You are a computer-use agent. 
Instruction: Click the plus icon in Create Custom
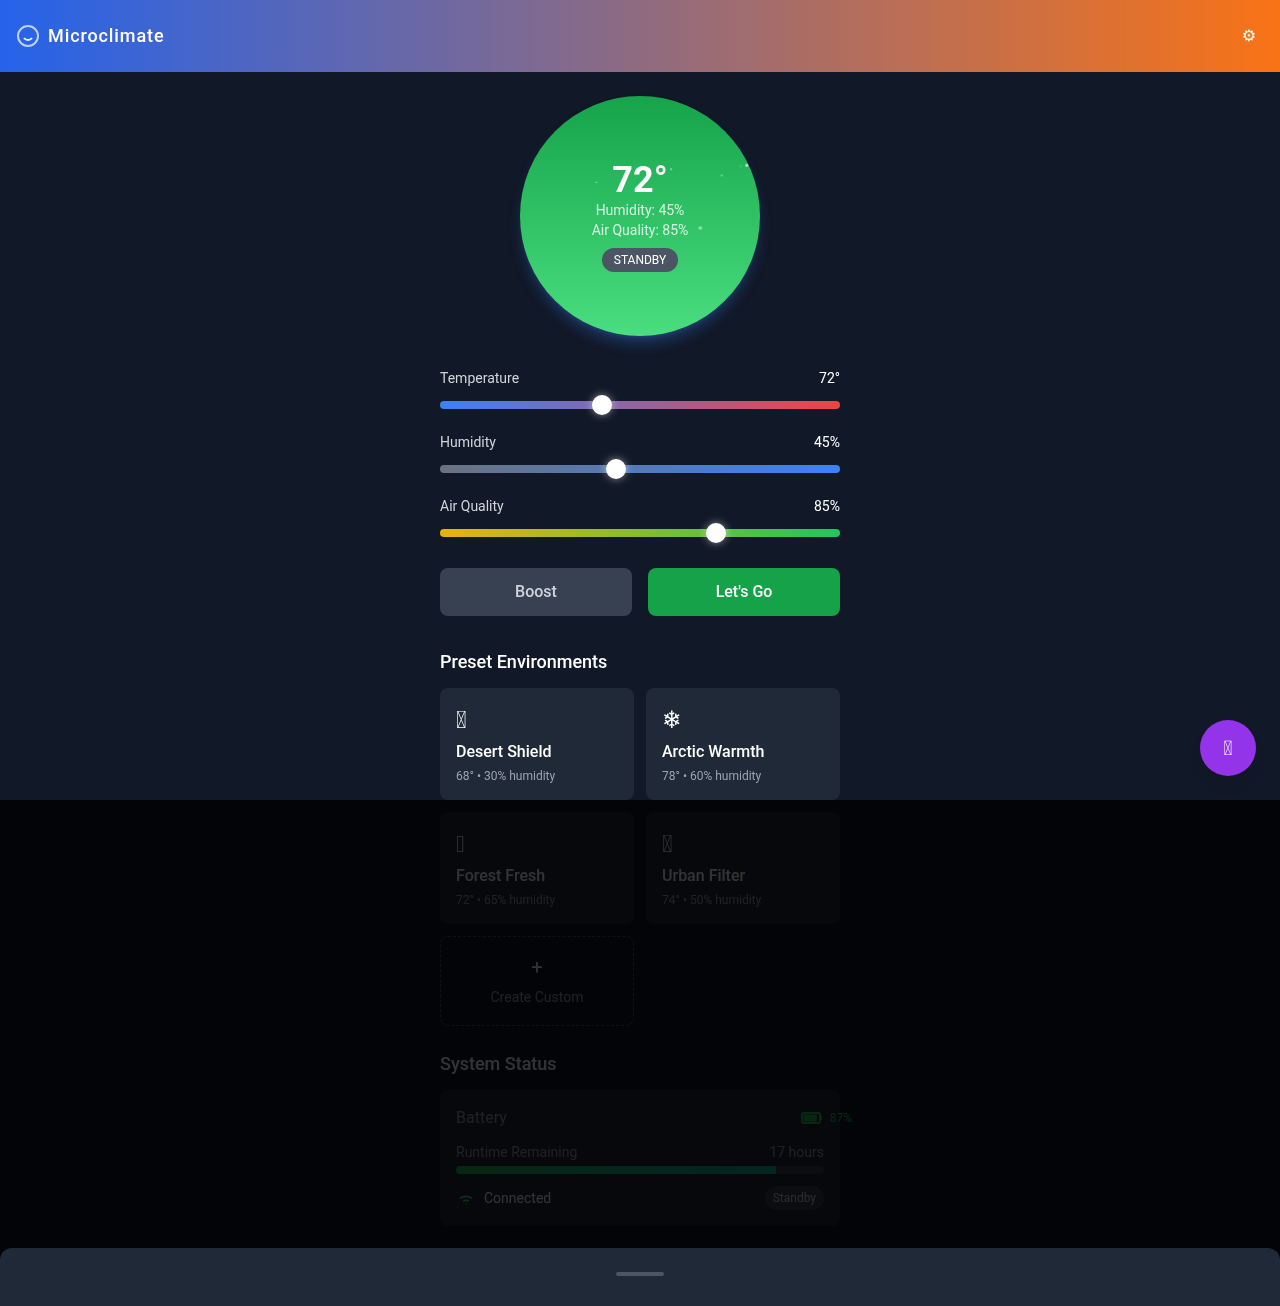click(536, 967)
